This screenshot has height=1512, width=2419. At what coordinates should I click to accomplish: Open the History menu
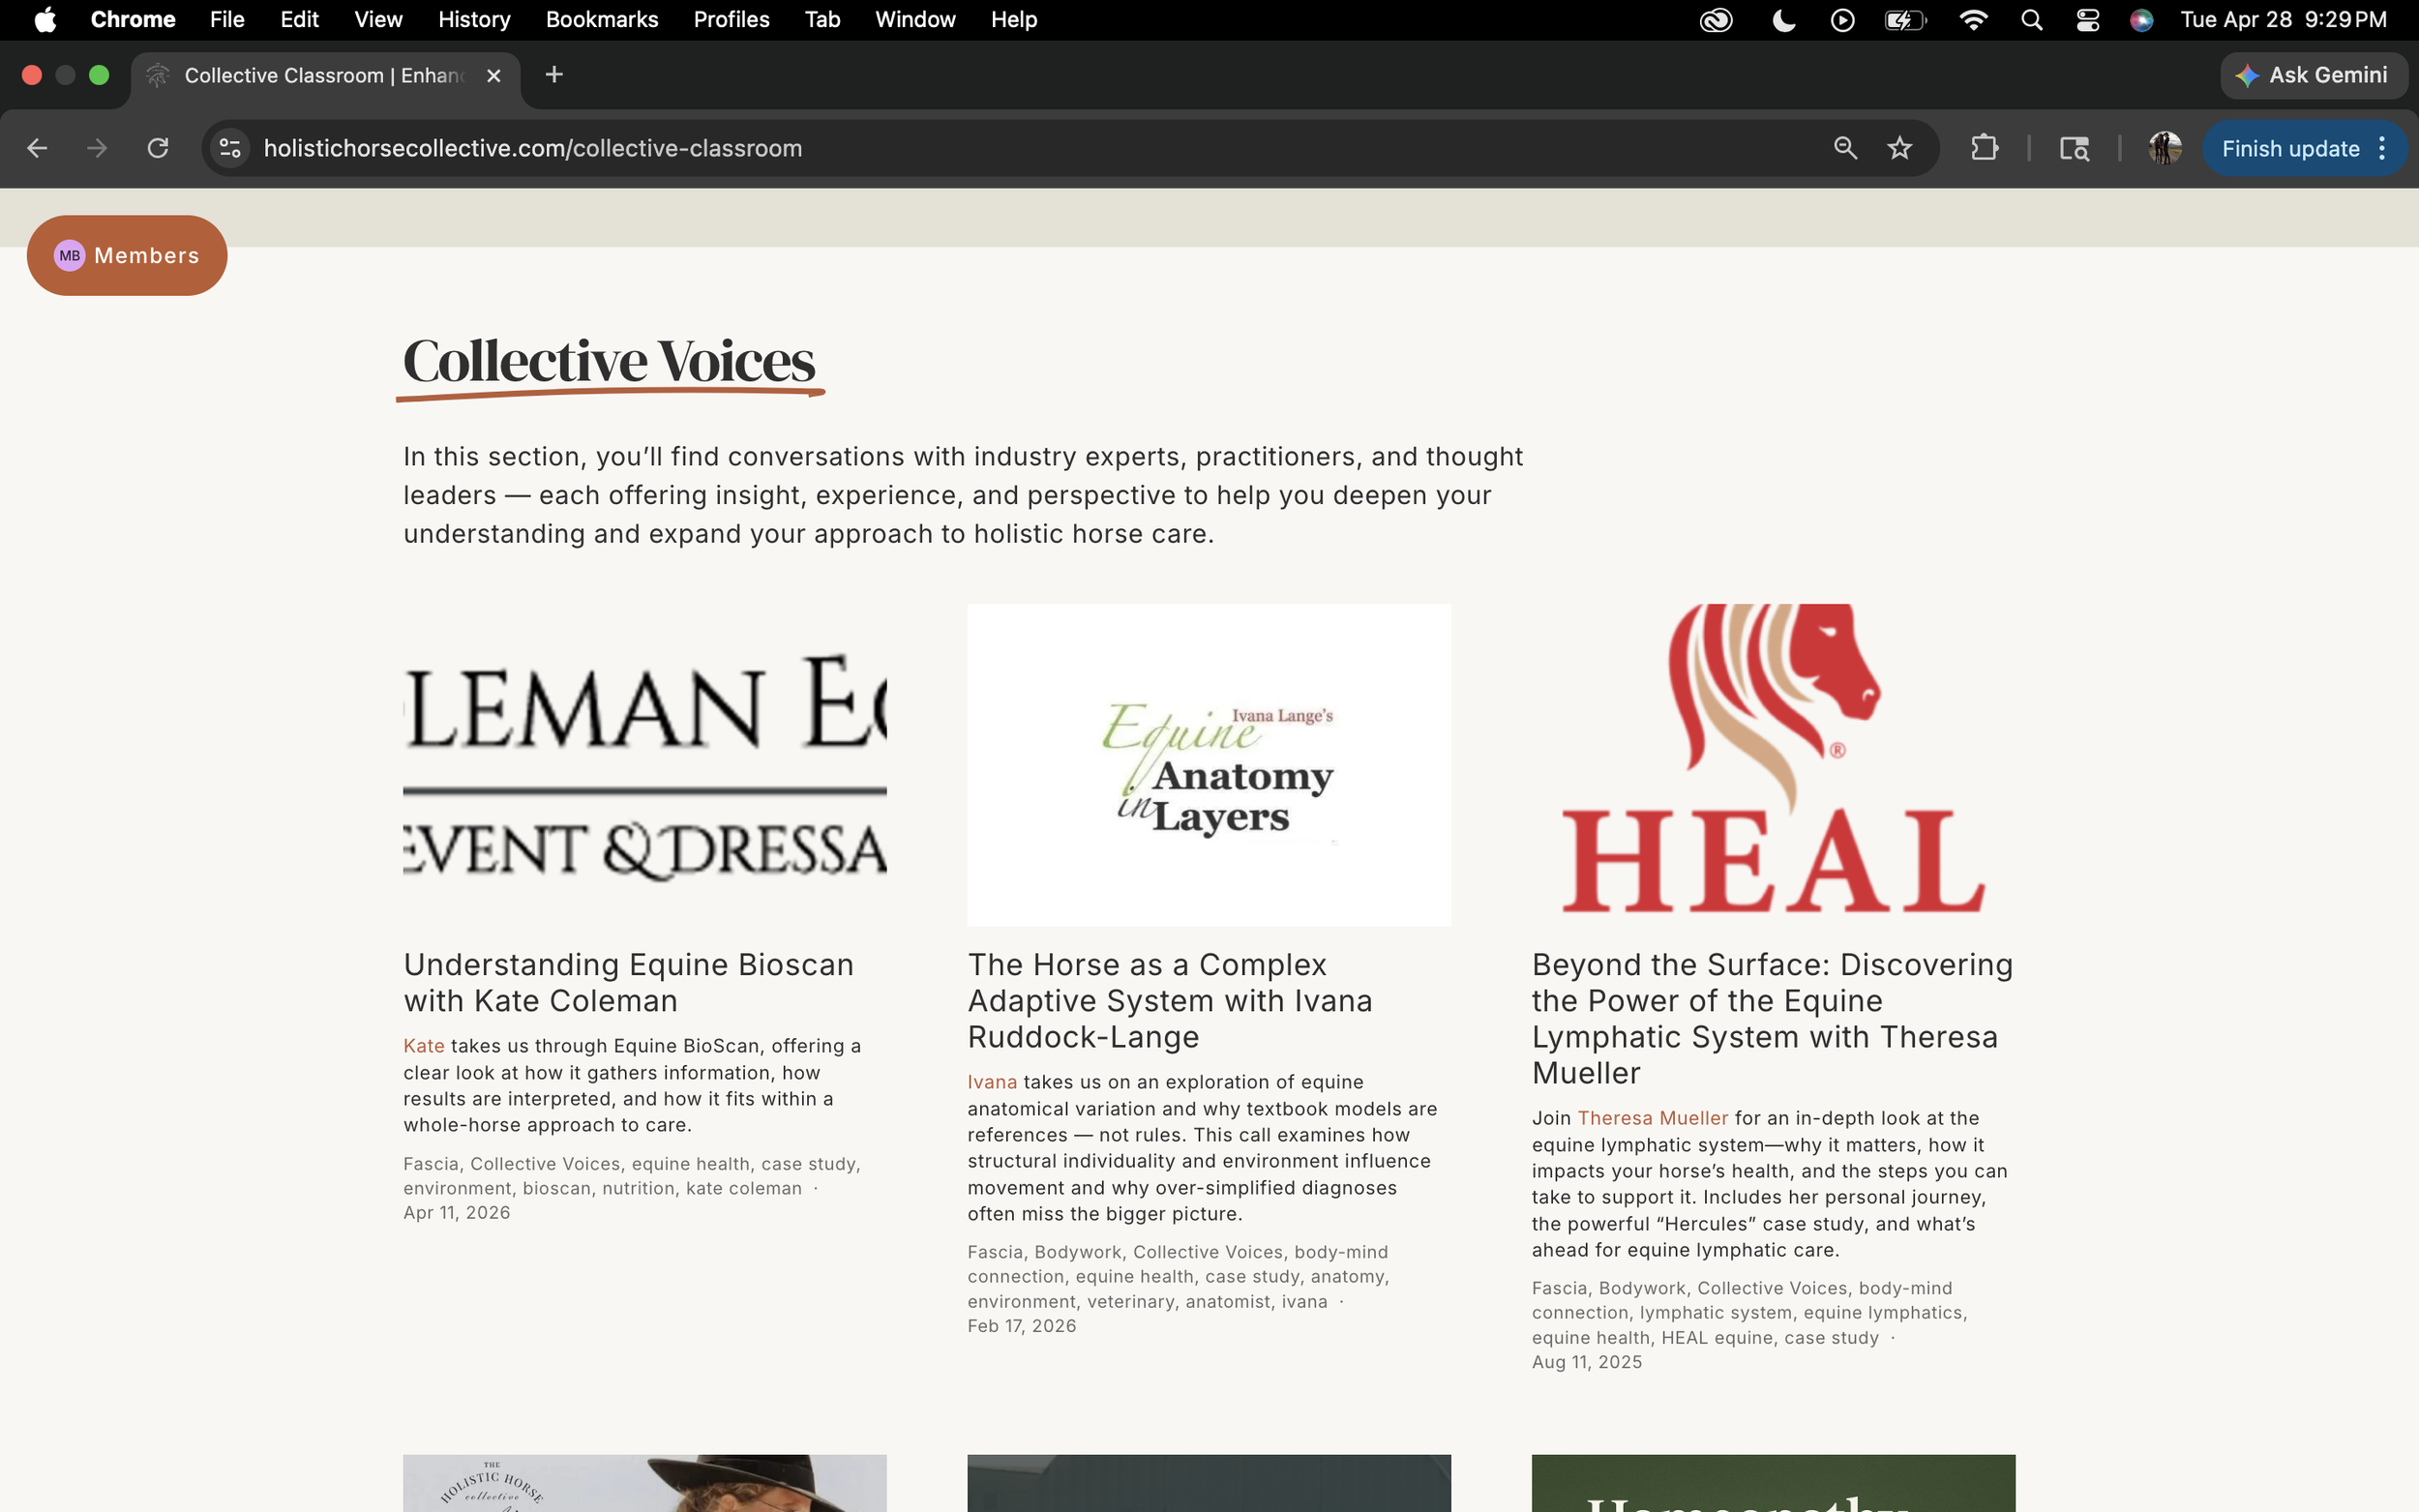(x=474, y=20)
